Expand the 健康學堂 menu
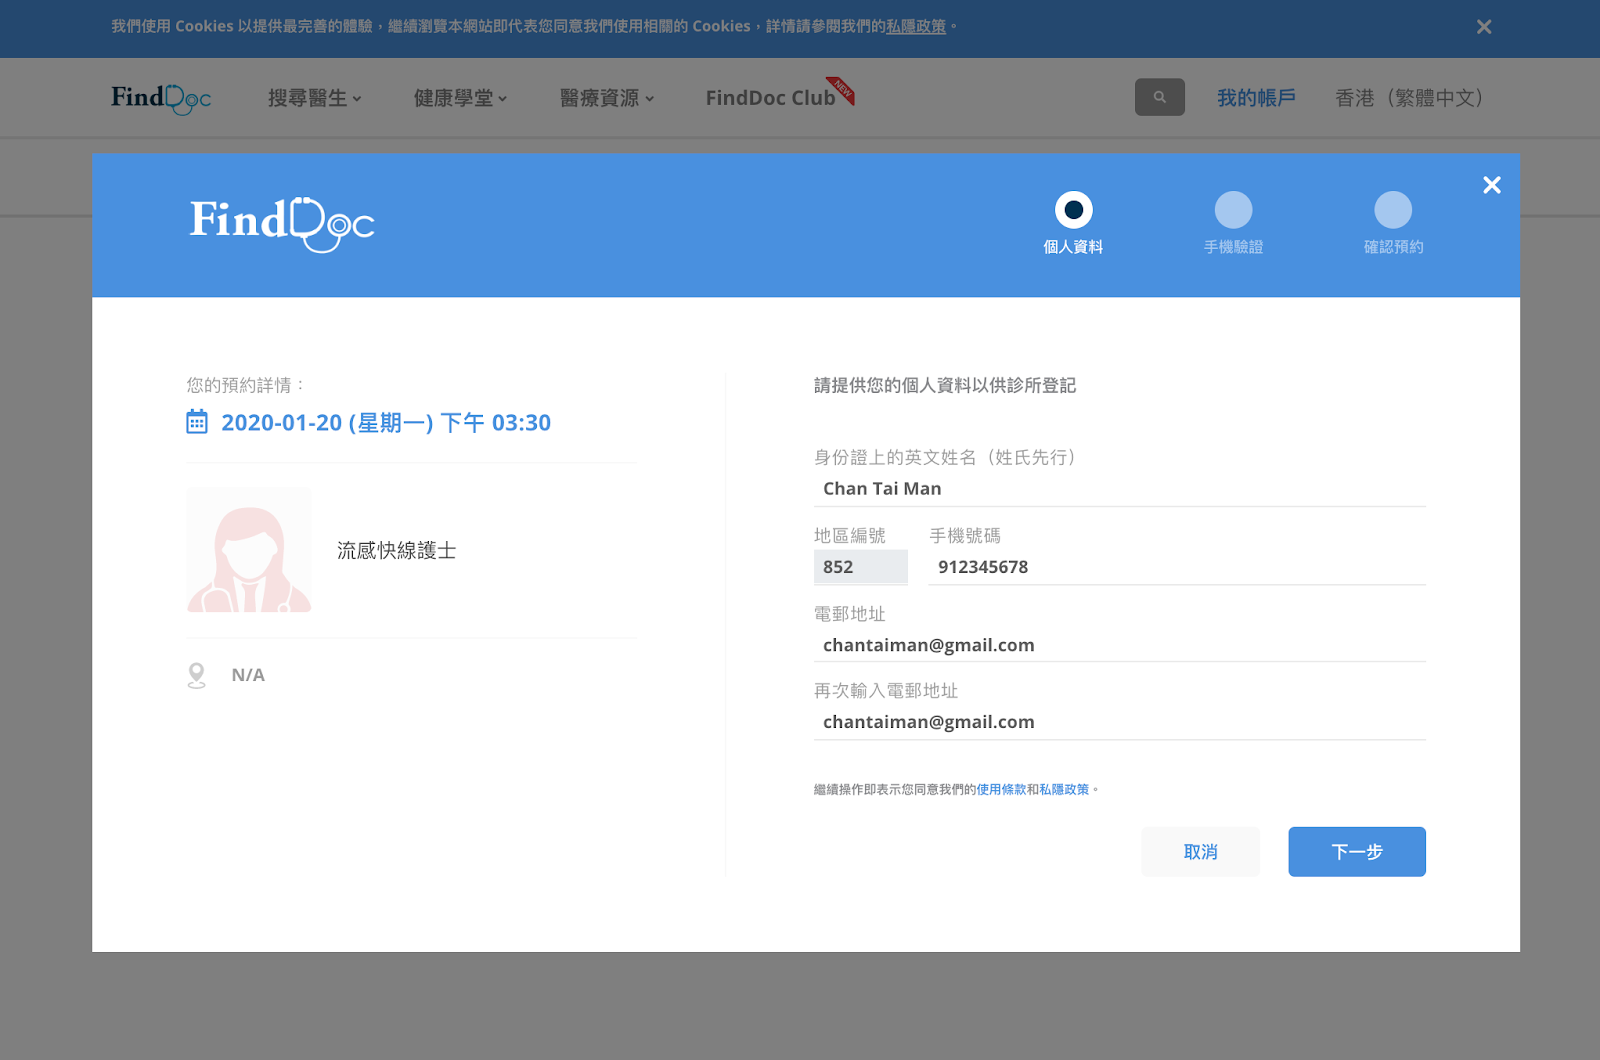Viewport: 1600px width, 1060px height. point(461,98)
